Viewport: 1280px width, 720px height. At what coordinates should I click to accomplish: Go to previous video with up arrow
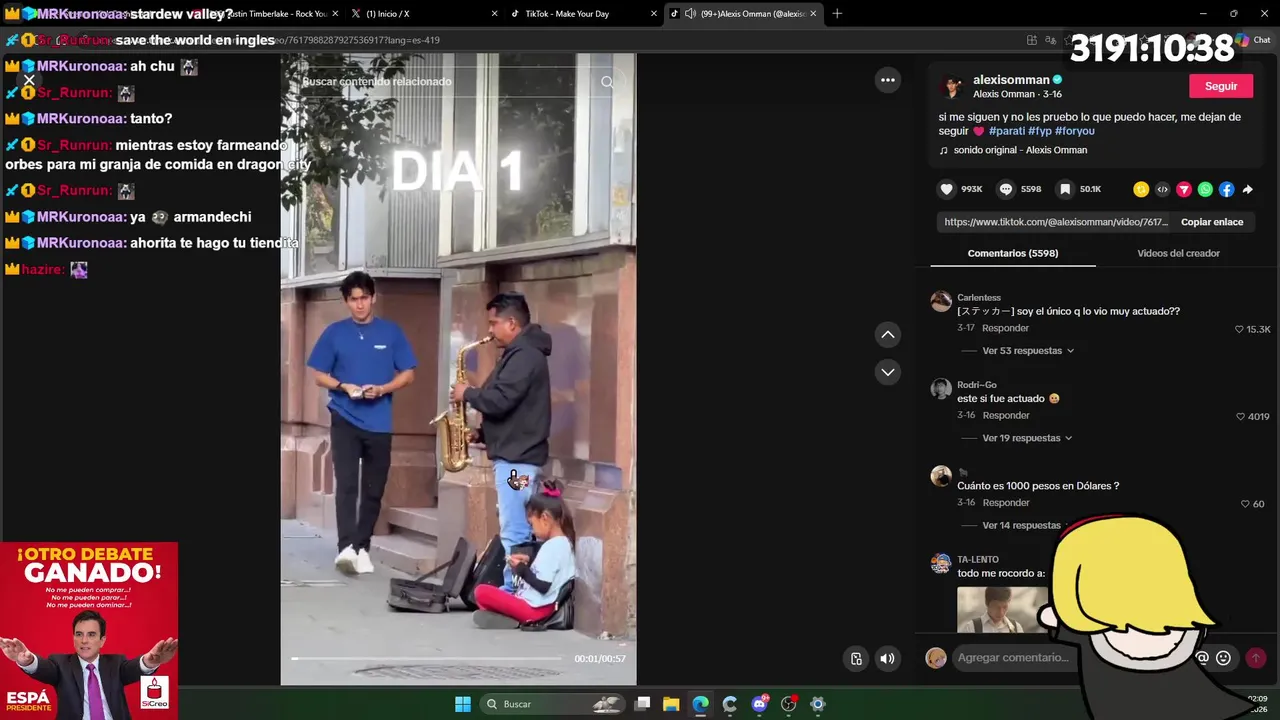coord(887,335)
